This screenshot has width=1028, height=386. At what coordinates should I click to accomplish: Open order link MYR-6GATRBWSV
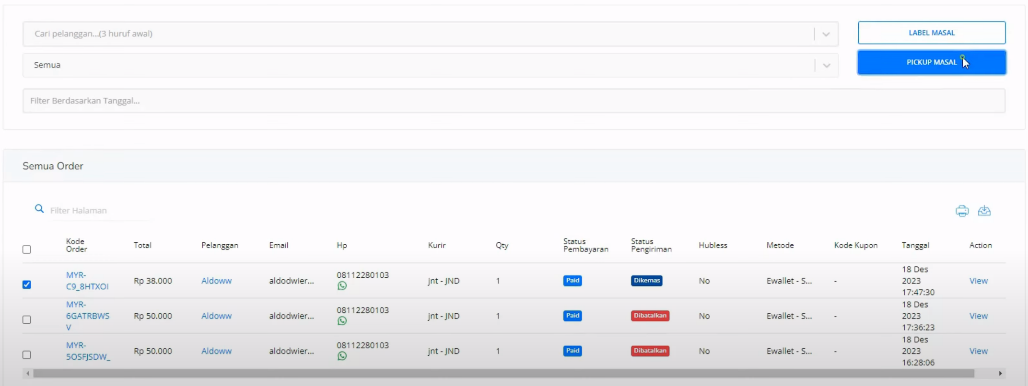tap(87, 316)
